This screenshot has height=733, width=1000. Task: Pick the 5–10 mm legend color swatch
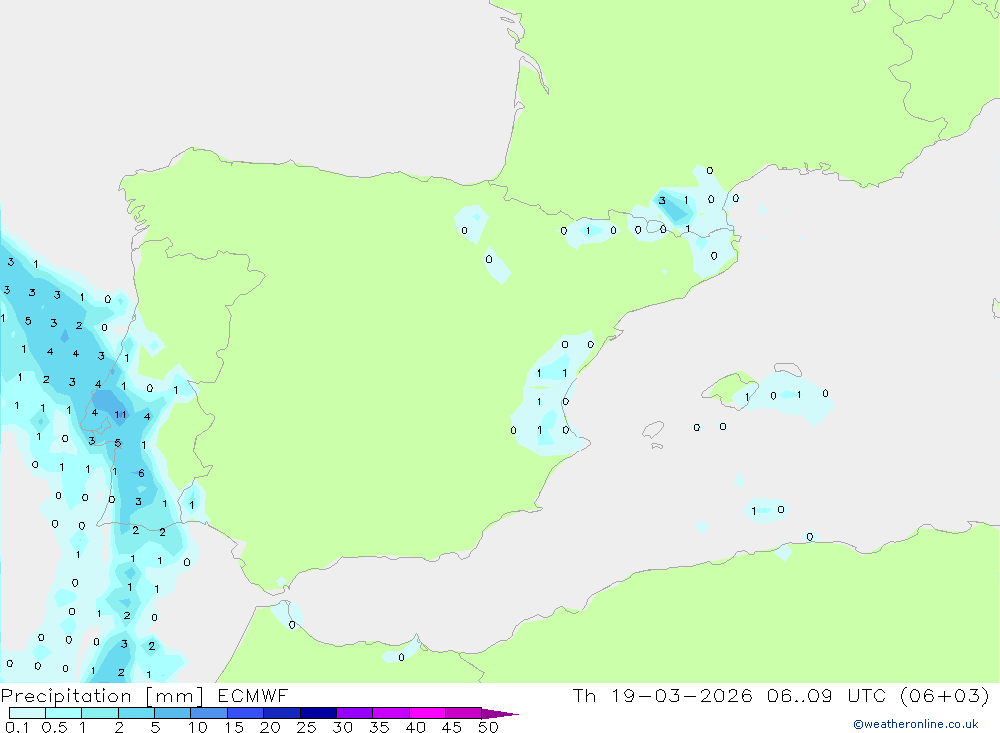coord(172,713)
